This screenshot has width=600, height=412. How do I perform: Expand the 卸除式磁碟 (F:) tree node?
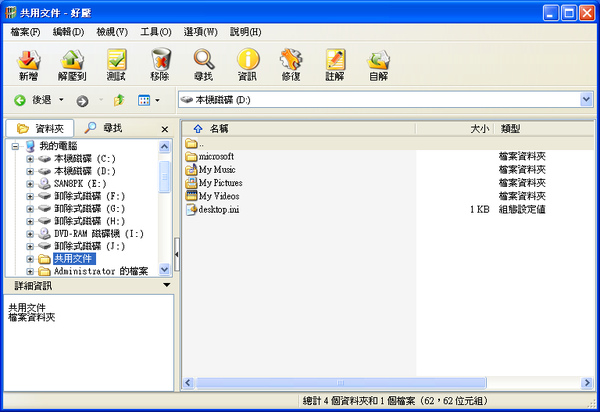click(30, 197)
